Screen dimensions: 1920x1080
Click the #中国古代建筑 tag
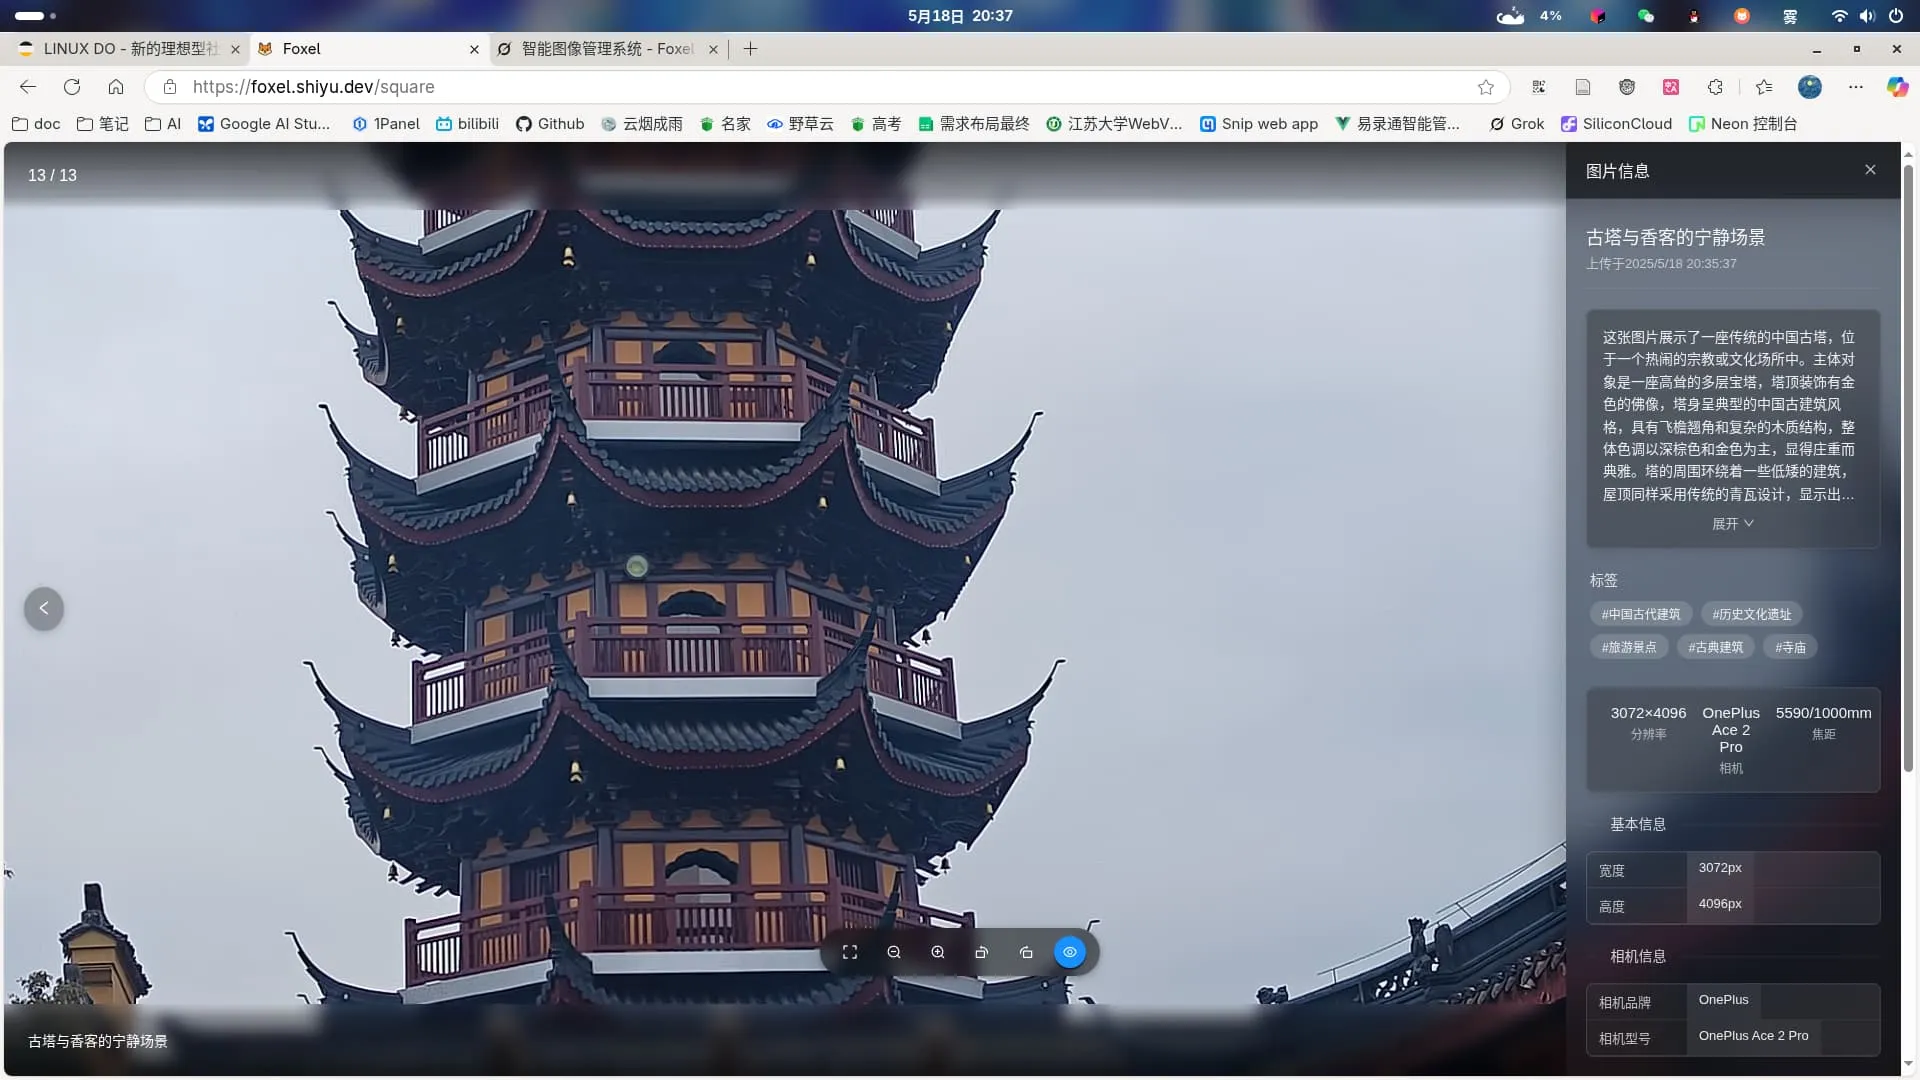[x=1640, y=614]
